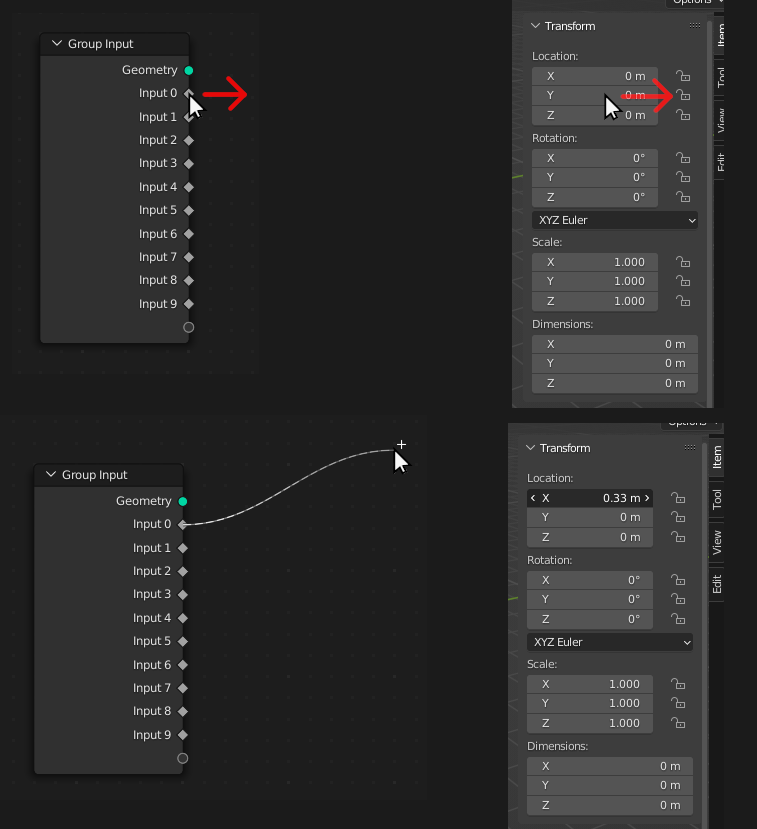Lock Location Y in the lower Transform panel
This screenshot has width=757, height=829.
[678, 517]
